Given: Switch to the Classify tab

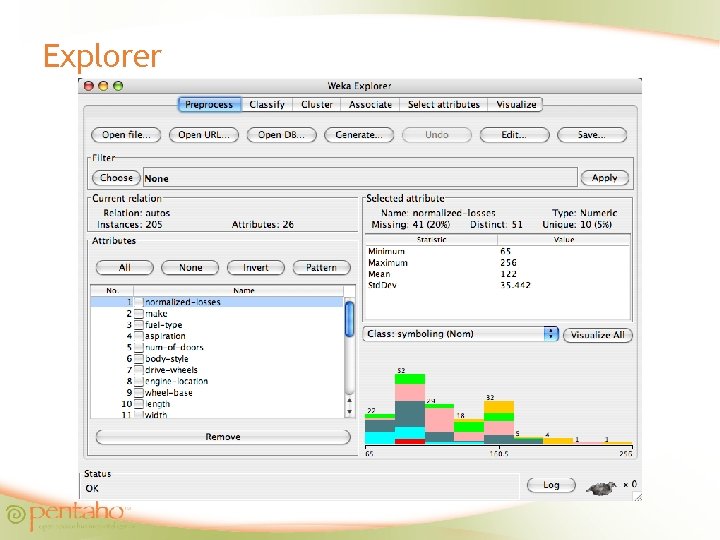Looking at the screenshot, I should tap(267, 105).
